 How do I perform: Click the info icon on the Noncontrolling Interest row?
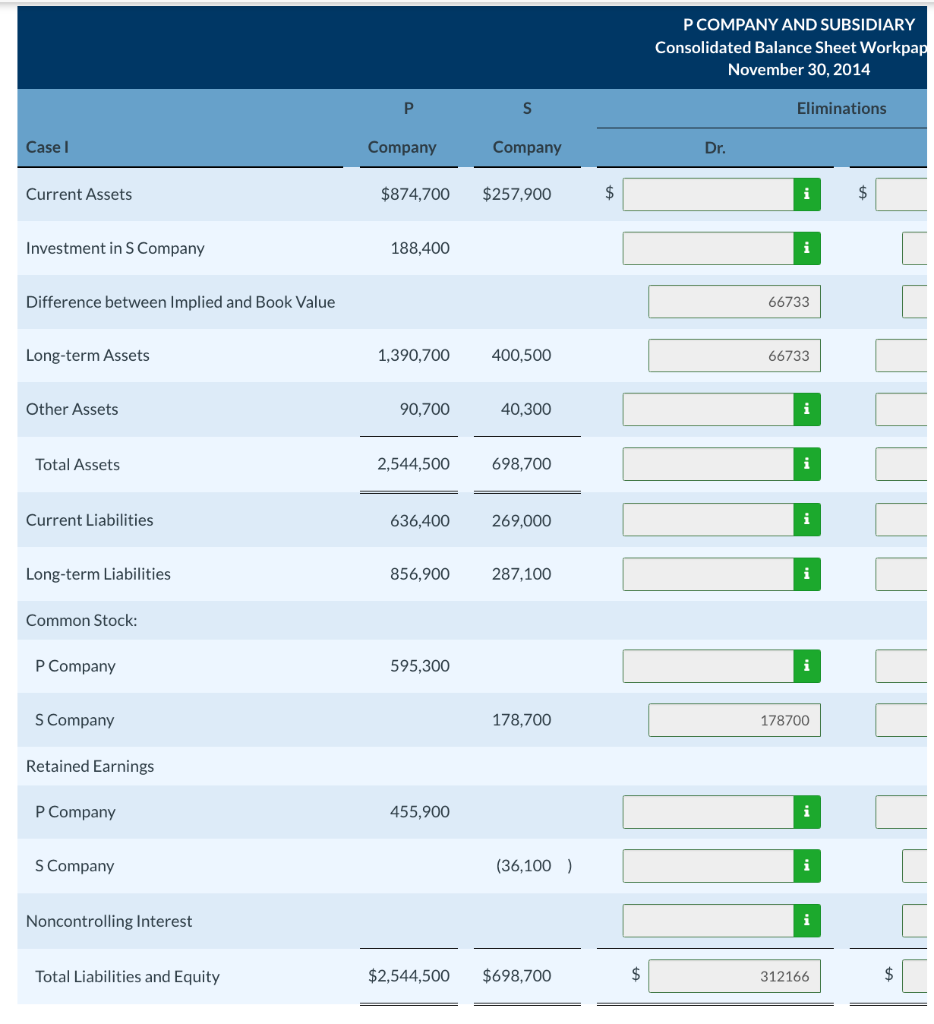[807, 920]
